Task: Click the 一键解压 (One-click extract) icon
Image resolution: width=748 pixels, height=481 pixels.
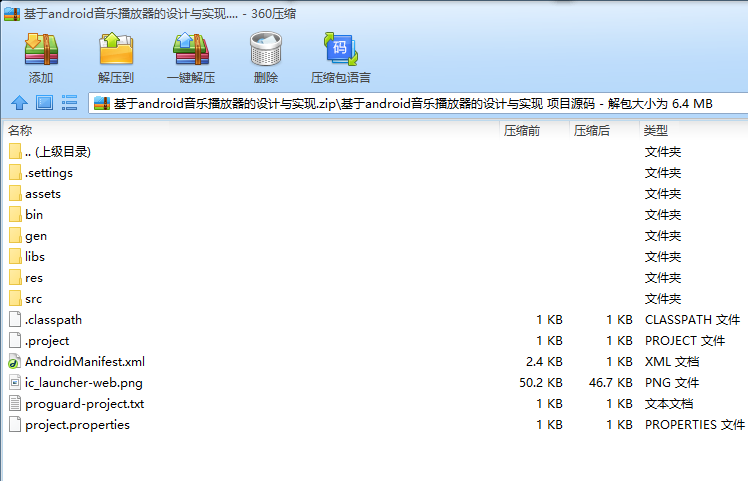Action: point(191,49)
